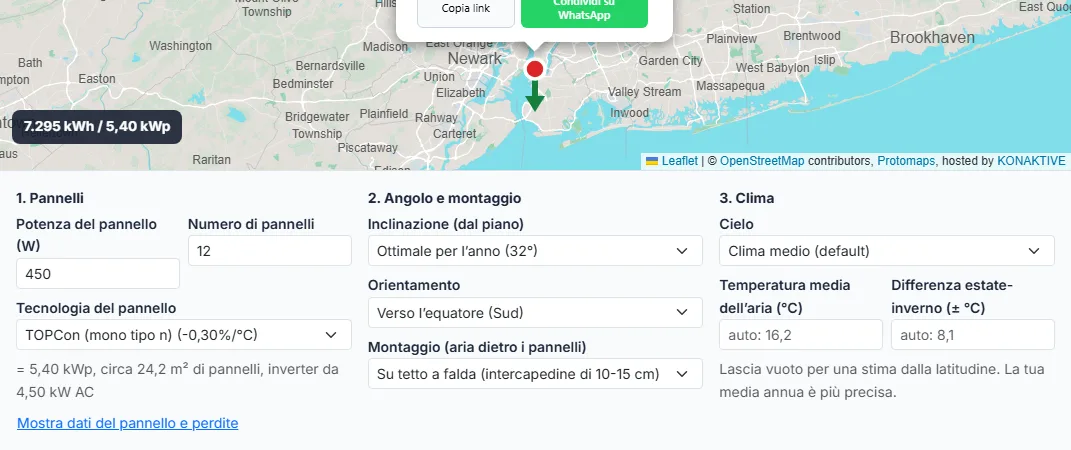Click the Inwood map label
This screenshot has width=1071, height=450.
point(629,113)
